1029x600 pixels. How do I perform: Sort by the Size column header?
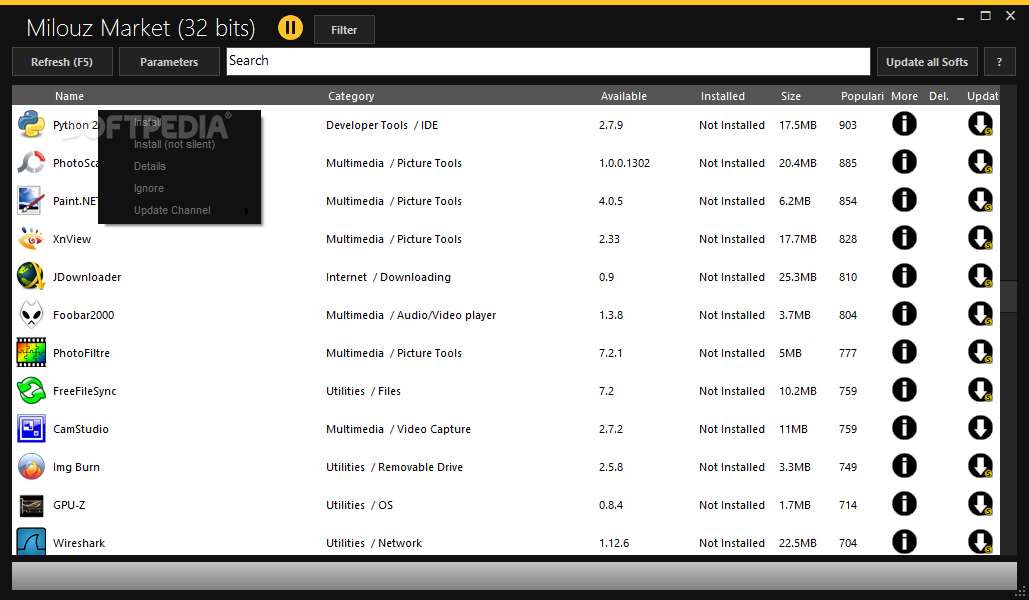point(791,96)
